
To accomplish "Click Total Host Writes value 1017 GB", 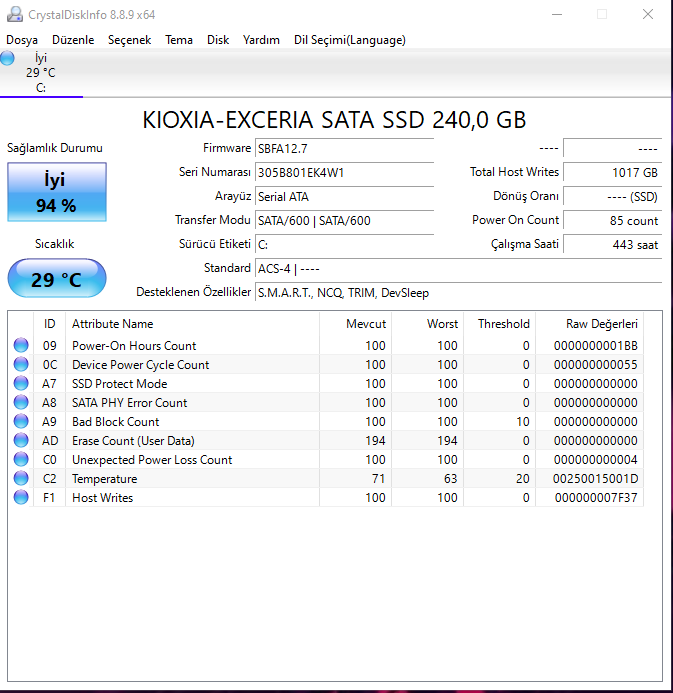I will point(612,173).
